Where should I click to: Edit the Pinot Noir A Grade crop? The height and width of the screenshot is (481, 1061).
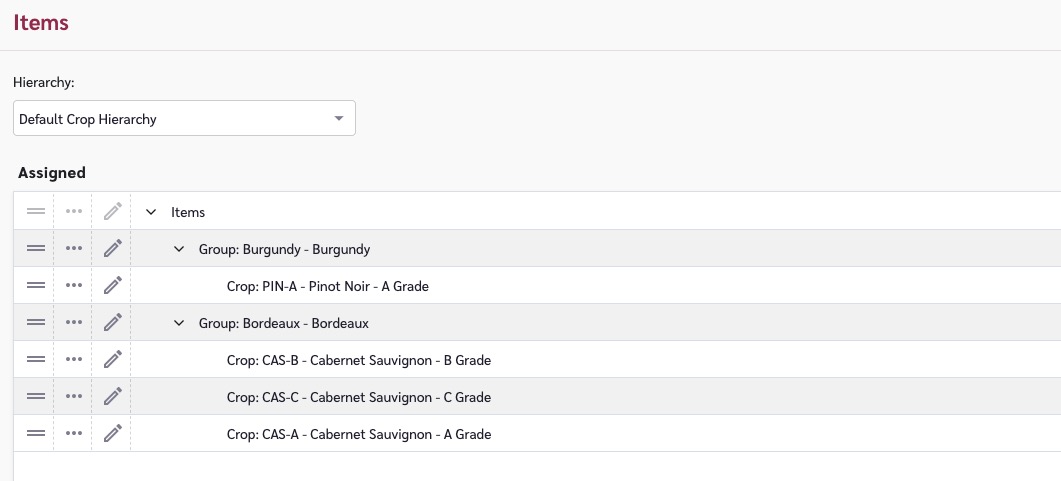(x=113, y=286)
